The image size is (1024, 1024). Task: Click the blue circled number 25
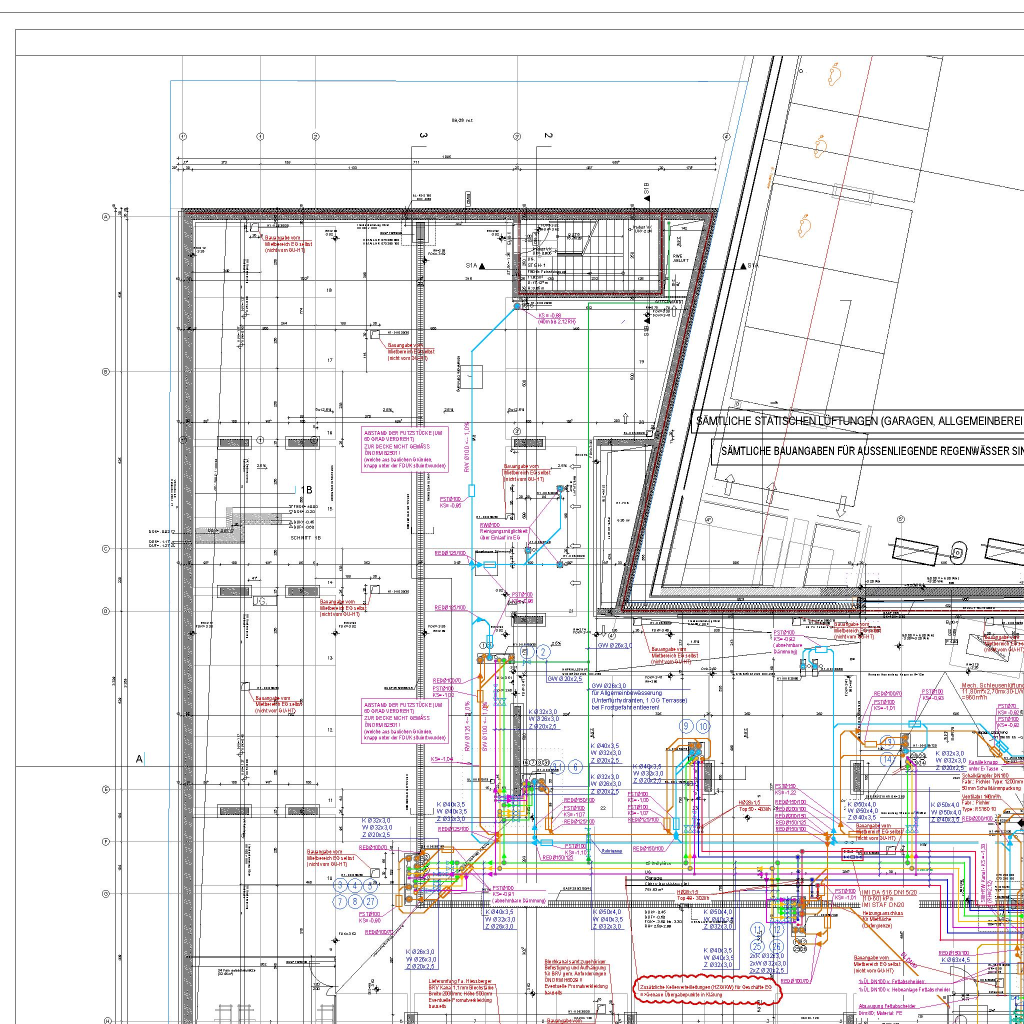pos(757,945)
